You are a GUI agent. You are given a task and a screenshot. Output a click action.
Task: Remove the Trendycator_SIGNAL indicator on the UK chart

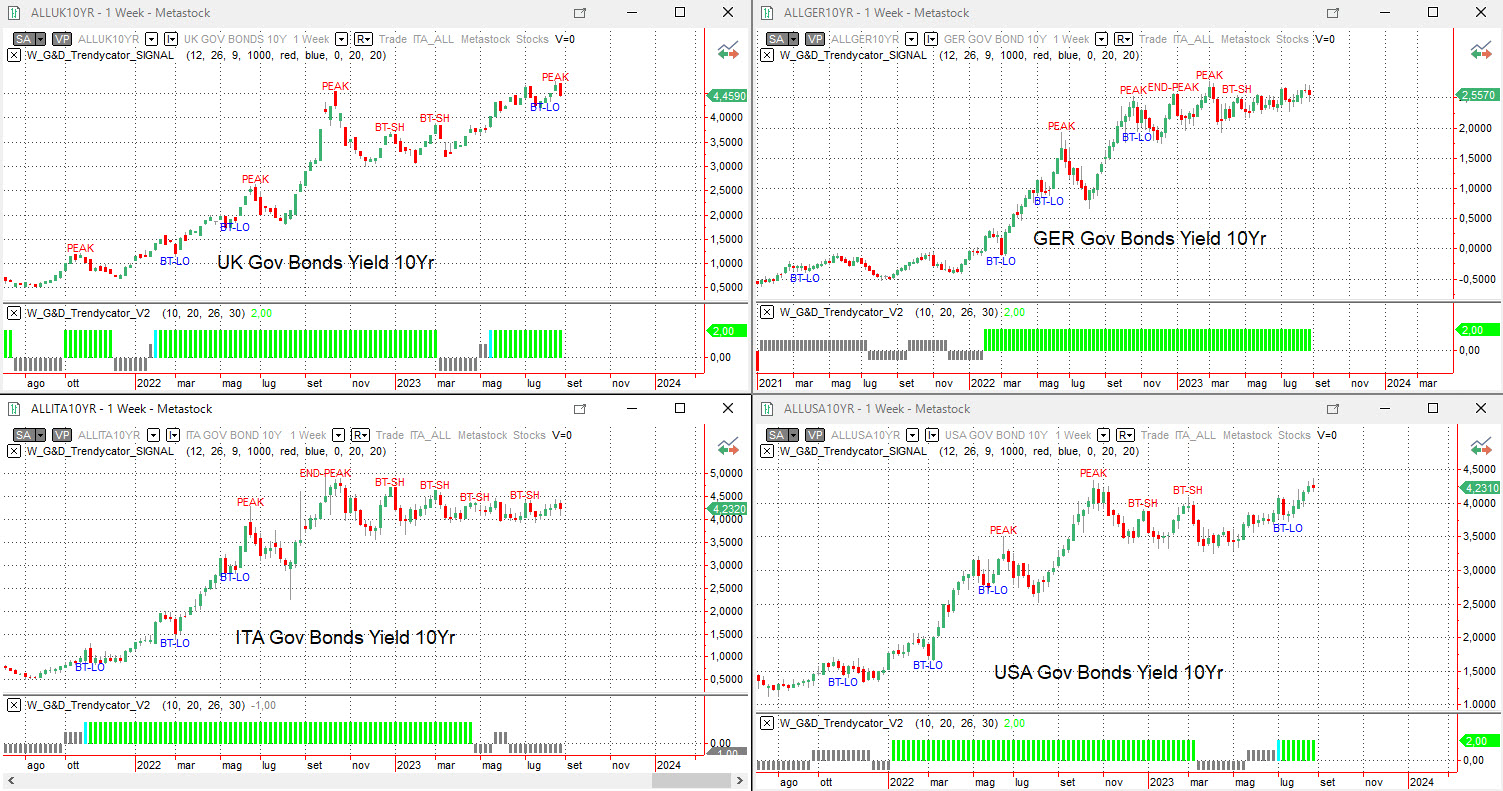tap(13, 55)
